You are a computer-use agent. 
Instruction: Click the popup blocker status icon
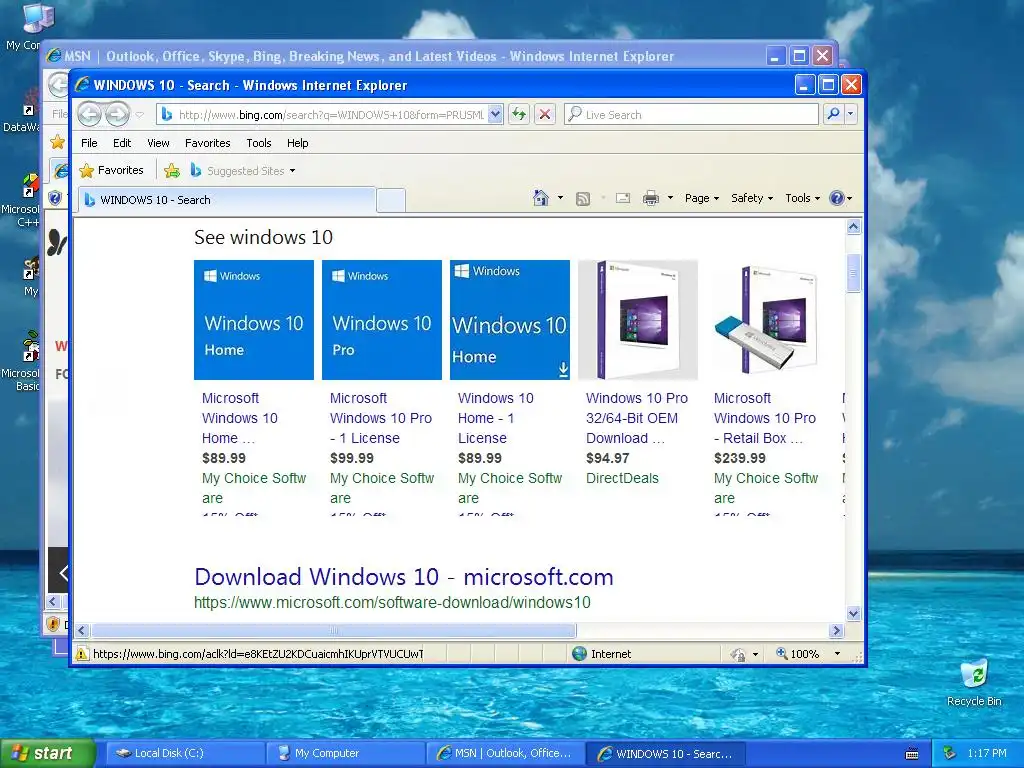[737, 654]
